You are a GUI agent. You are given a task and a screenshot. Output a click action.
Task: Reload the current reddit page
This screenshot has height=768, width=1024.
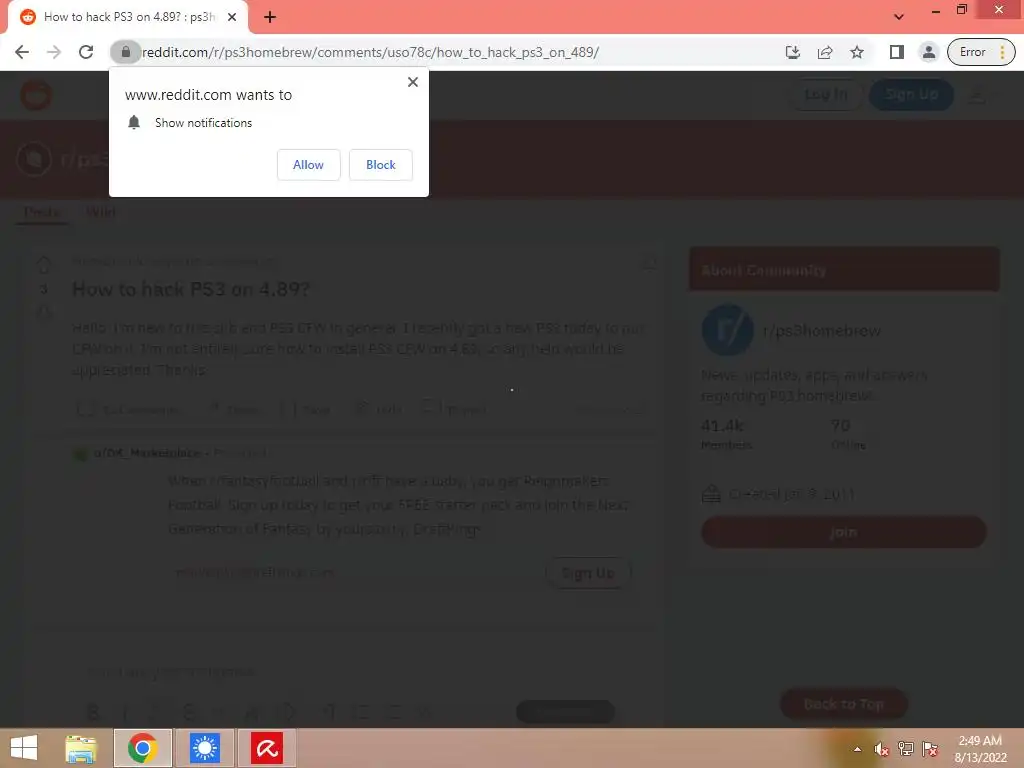[x=86, y=52]
